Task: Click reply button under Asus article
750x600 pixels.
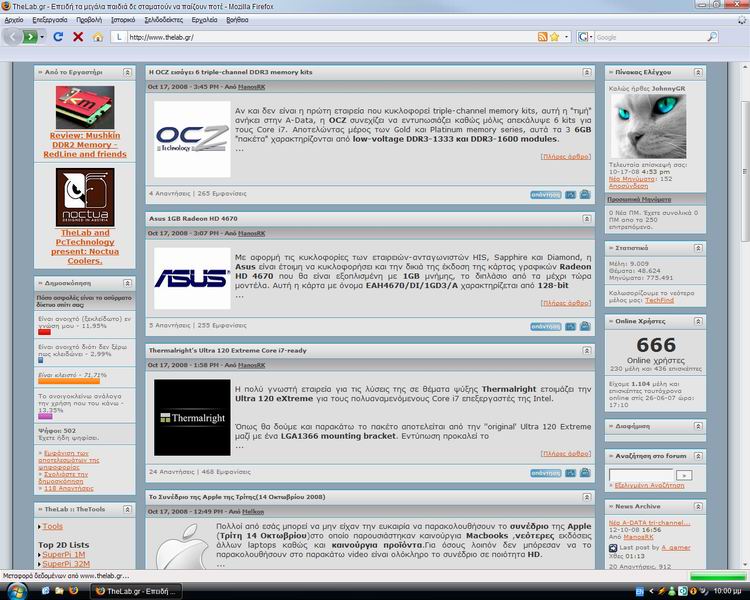Action: pyautogui.click(x=546, y=326)
